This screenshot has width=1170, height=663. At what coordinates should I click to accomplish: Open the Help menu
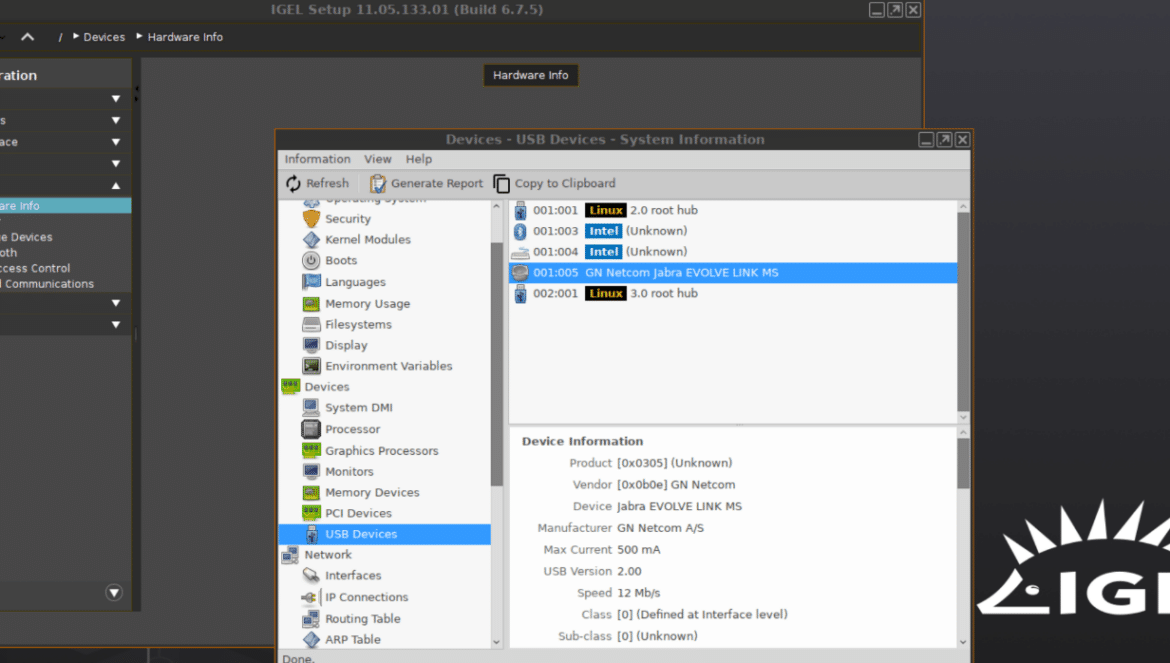click(419, 159)
